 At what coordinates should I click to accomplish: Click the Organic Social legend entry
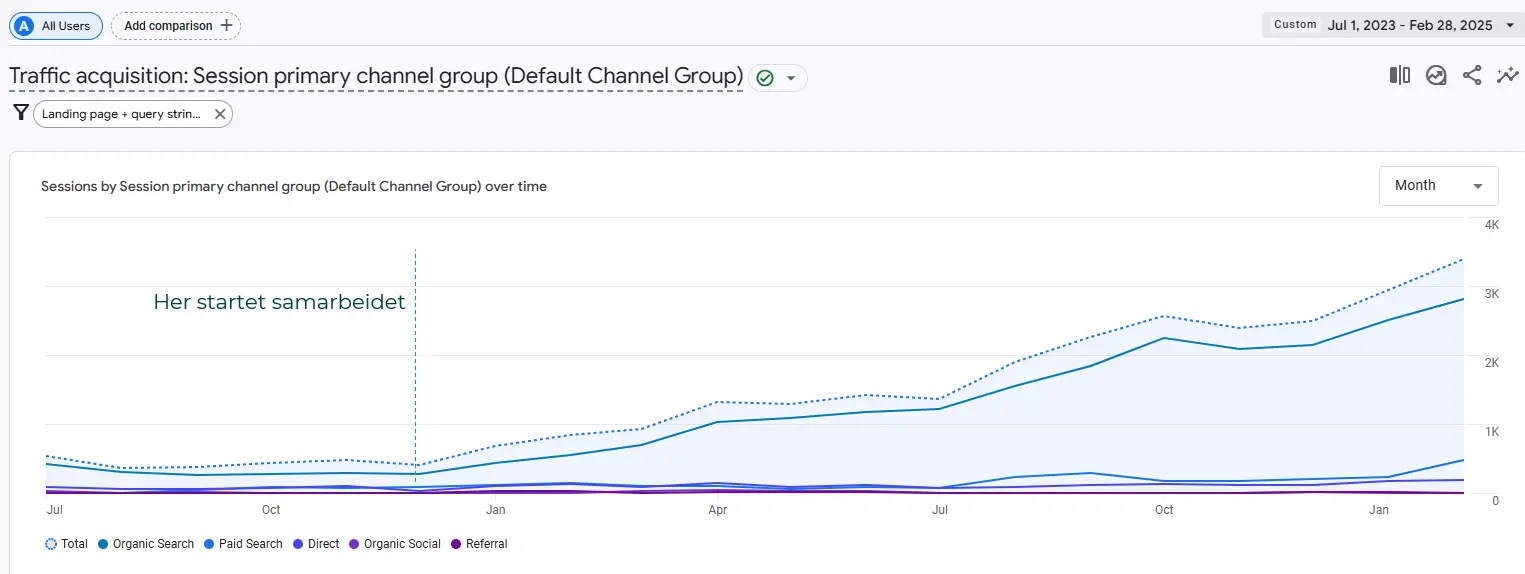click(395, 544)
